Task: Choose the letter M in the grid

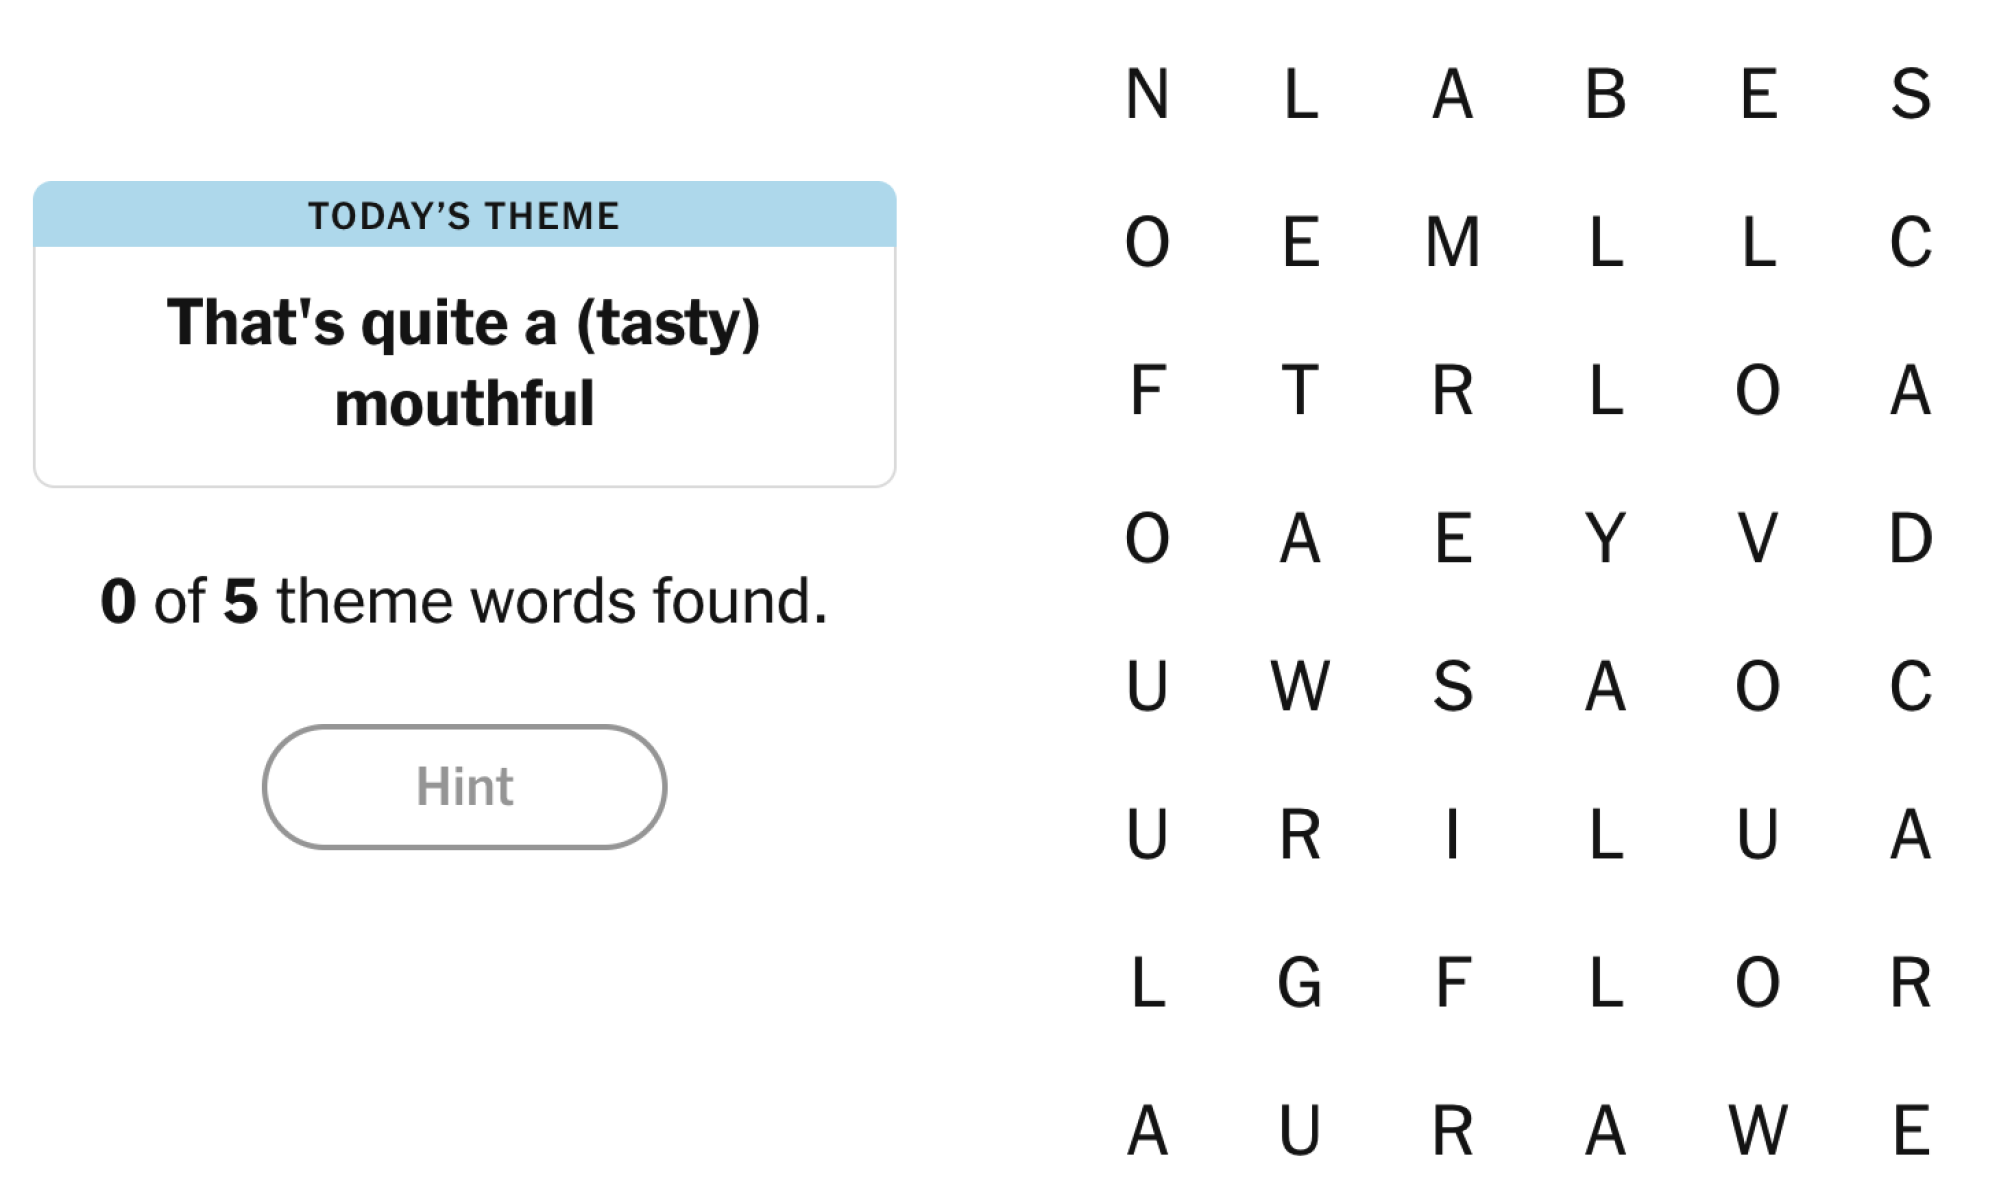Action: pyautogui.click(x=1452, y=242)
